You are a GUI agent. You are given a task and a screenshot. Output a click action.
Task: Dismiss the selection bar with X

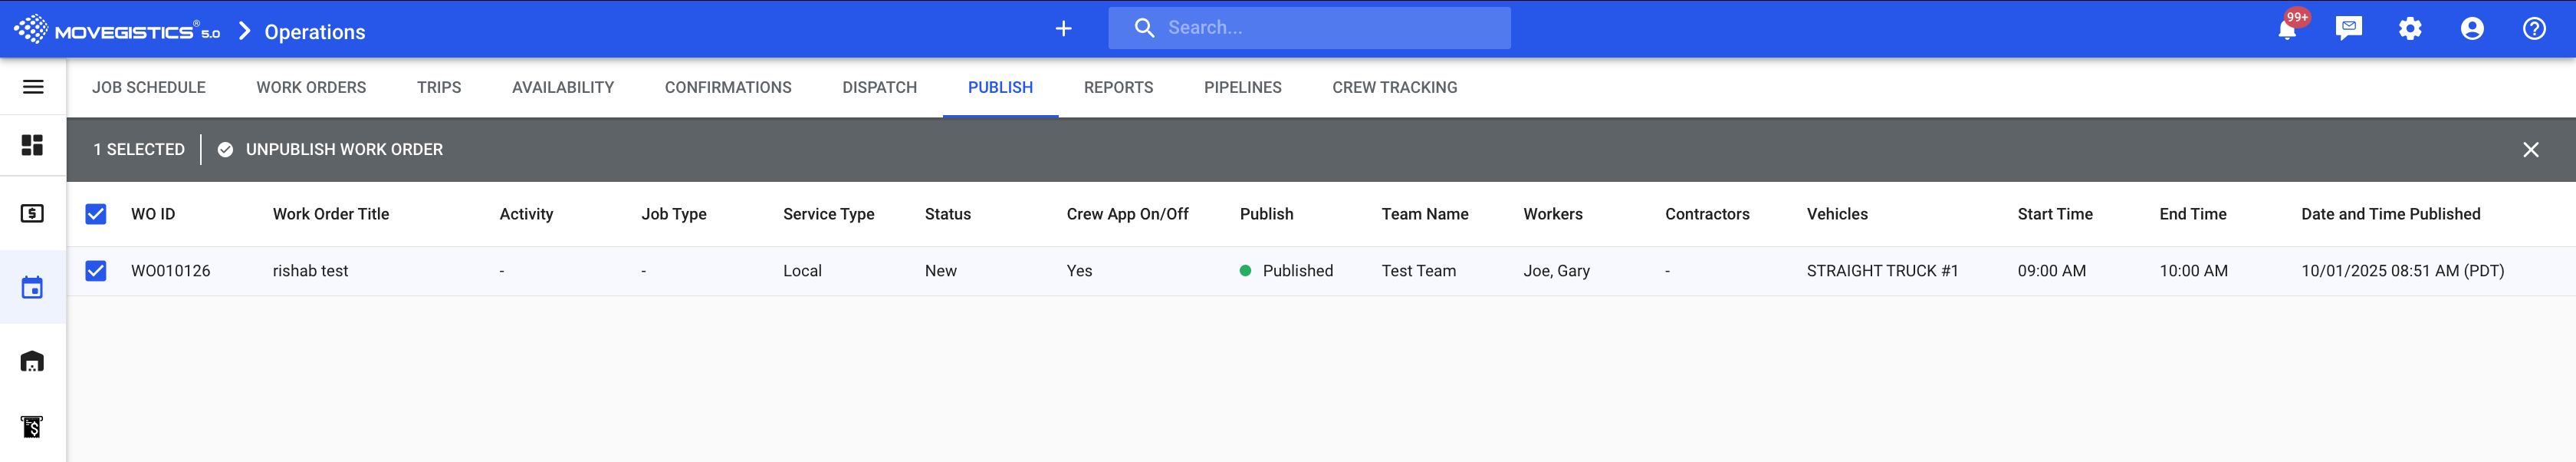(2530, 150)
